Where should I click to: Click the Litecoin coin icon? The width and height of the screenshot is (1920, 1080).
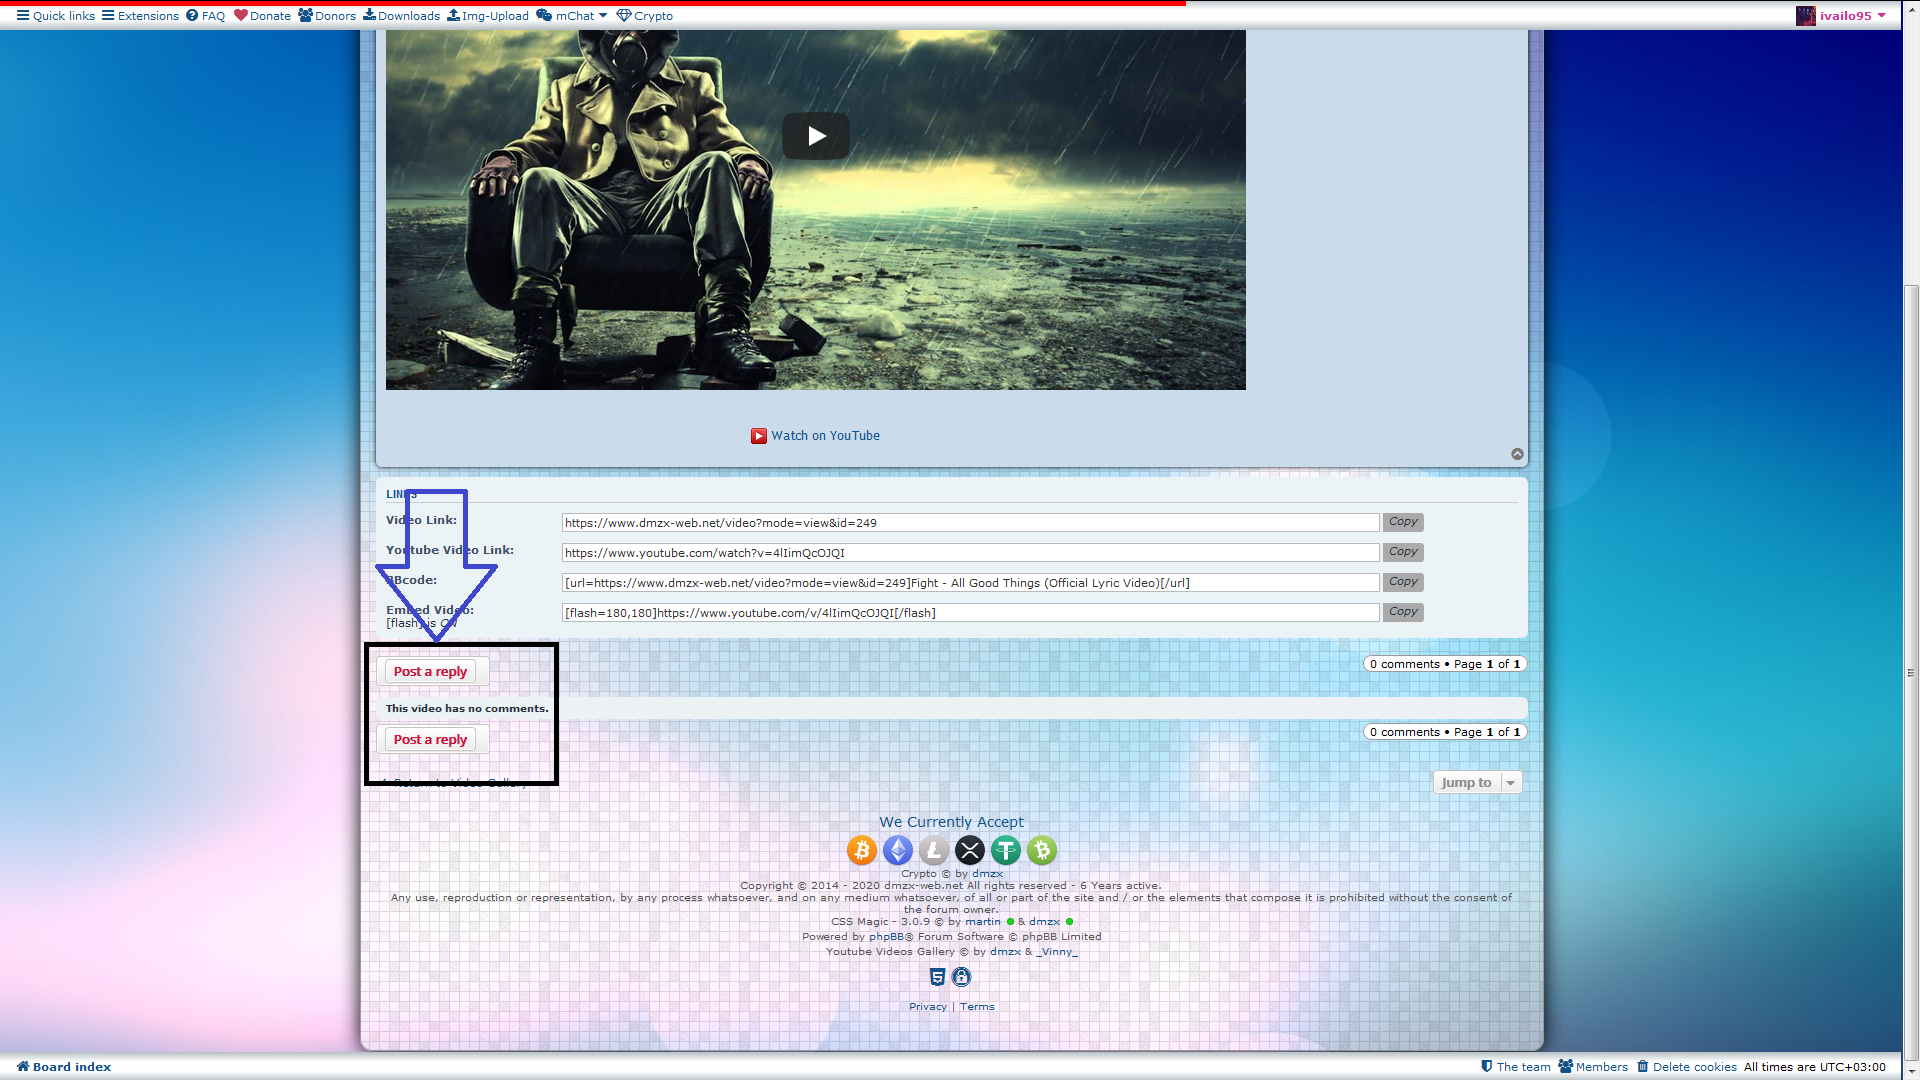[933, 850]
